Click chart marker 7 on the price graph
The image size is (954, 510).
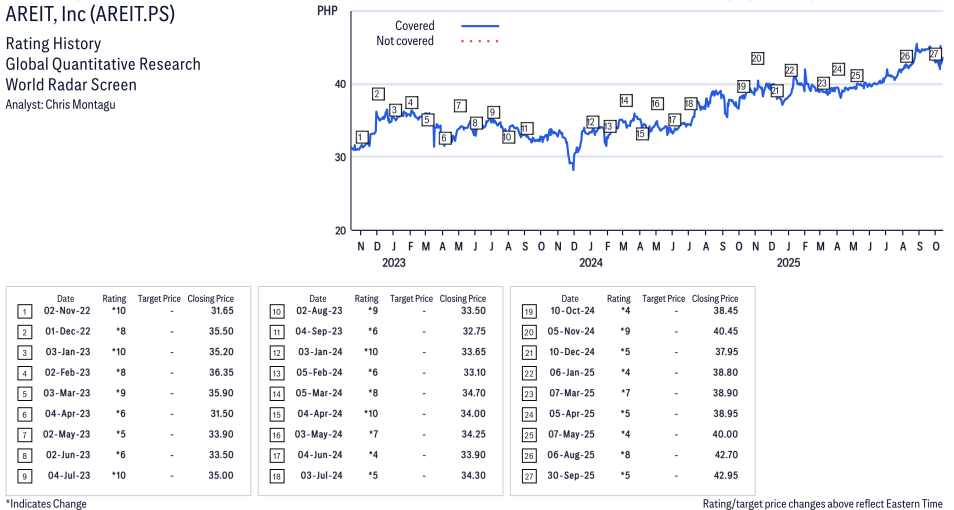click(x=459, y=105)
